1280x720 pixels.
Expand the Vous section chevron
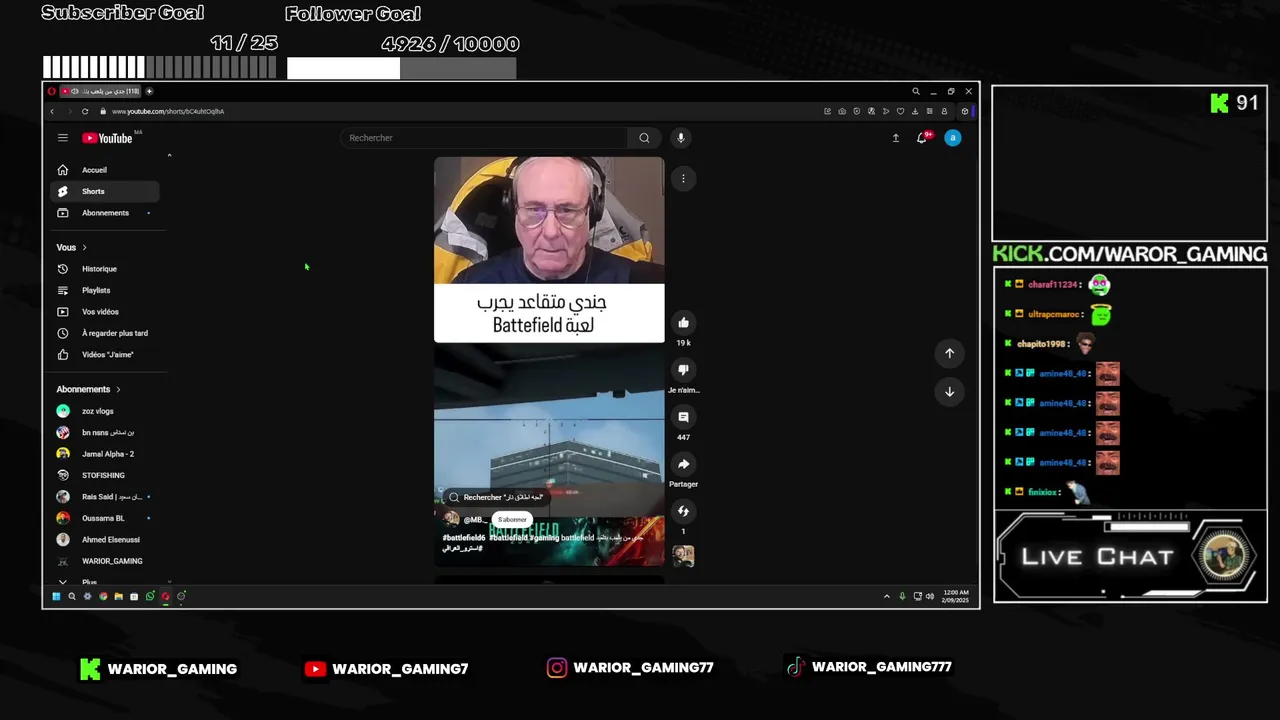84,247
